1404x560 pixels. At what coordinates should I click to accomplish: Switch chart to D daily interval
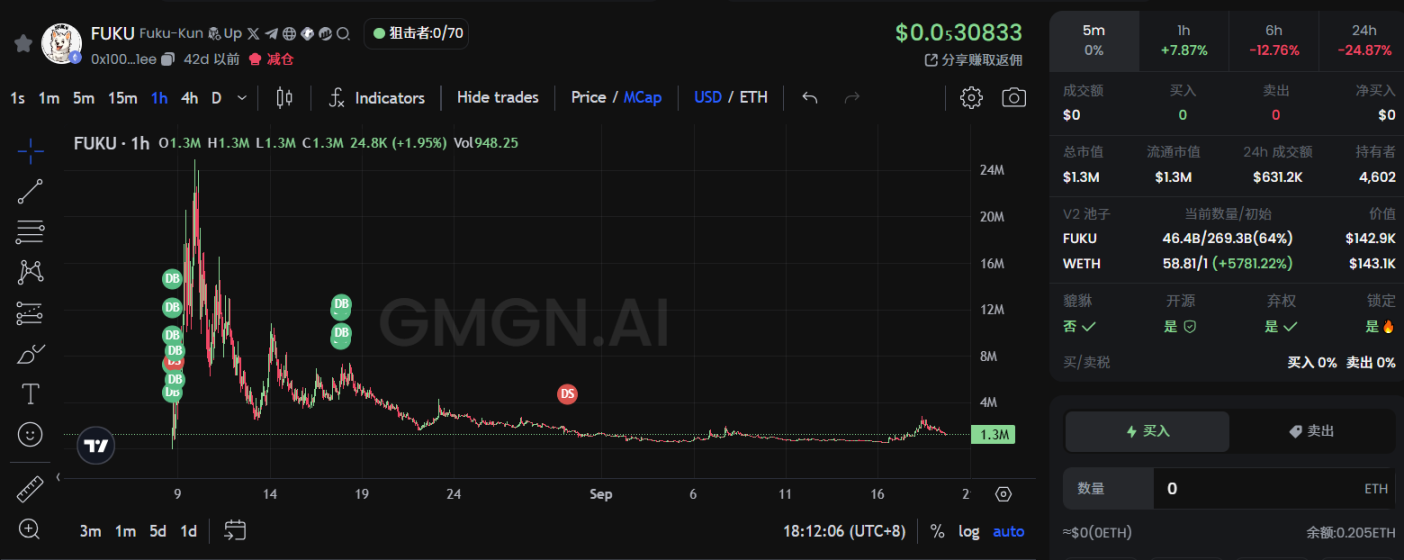click(x=215, y=97)
